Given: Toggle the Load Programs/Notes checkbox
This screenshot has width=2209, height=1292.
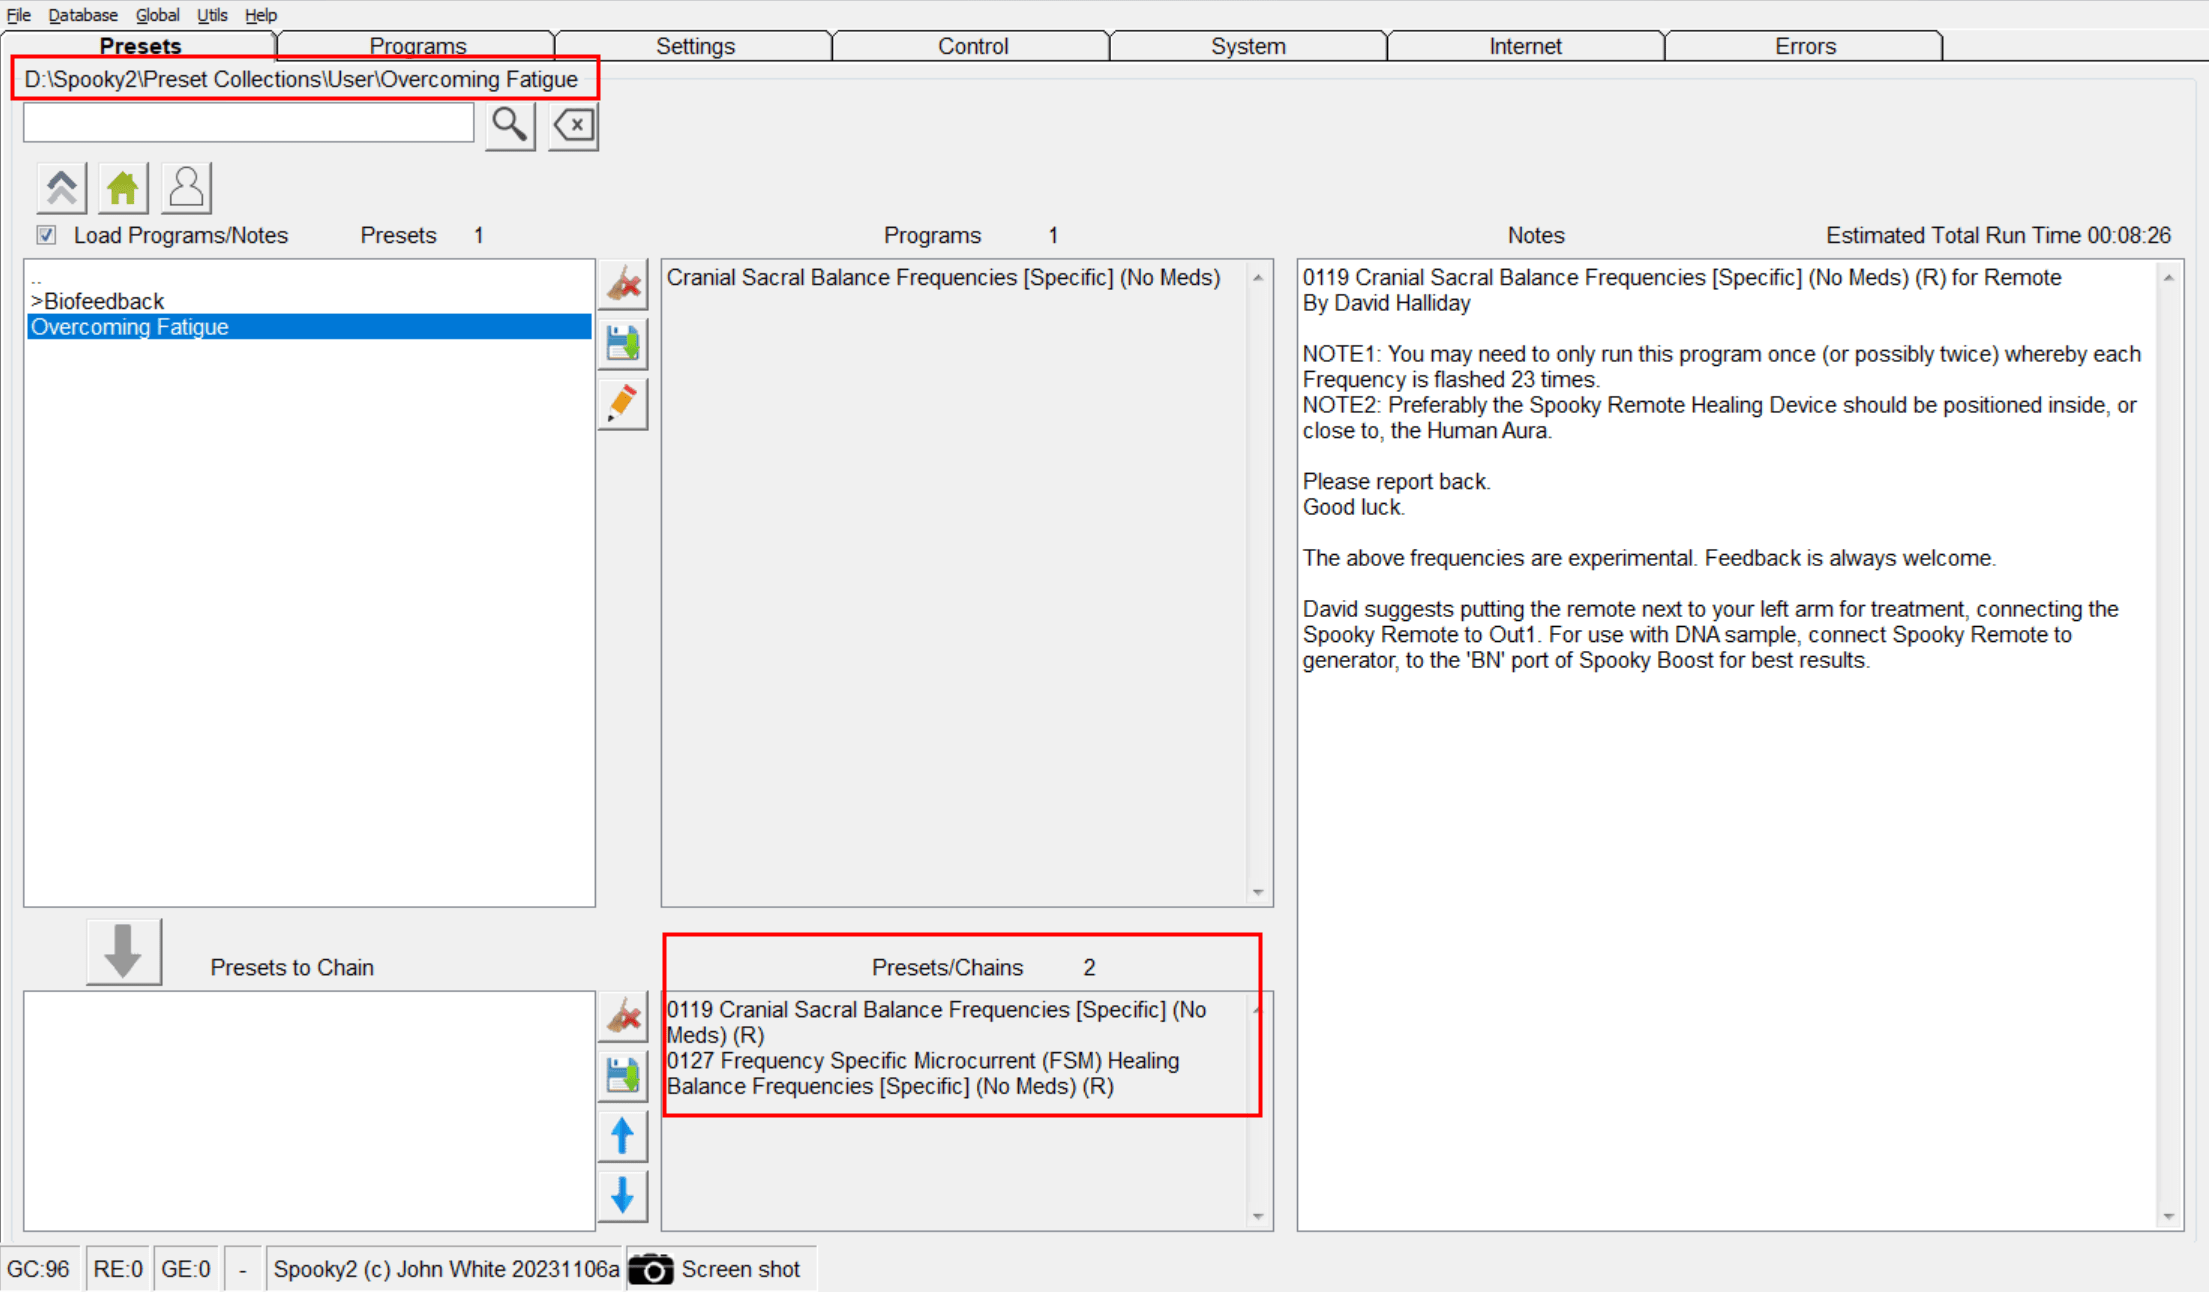Looking at the screenshot, I should tap(46, 235).
